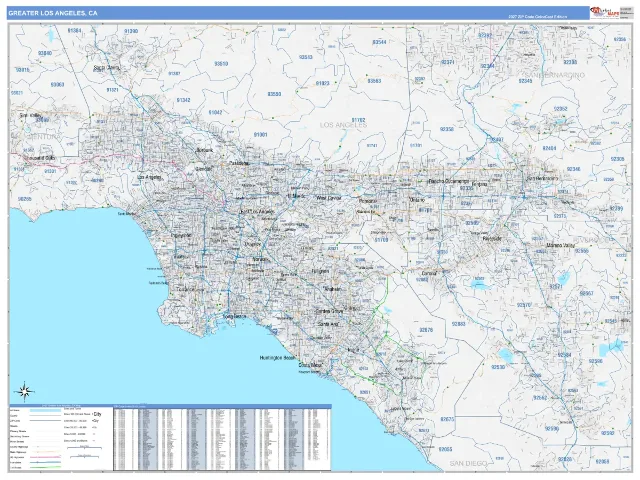Click the Los Angeles city label
Screen dimensions: 640x480
[x=149, y=177]
